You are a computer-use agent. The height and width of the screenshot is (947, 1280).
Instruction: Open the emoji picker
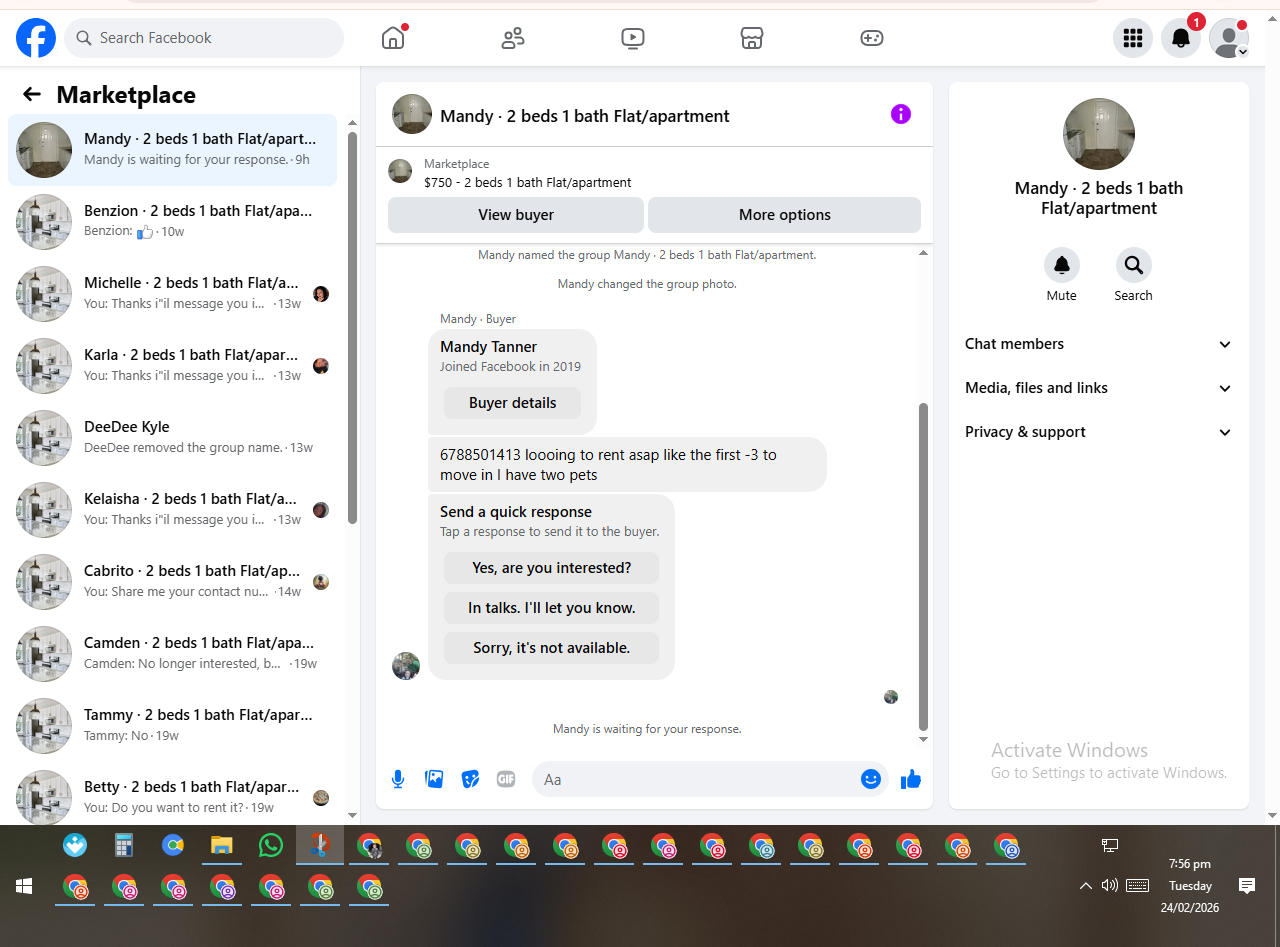point(871,779)
